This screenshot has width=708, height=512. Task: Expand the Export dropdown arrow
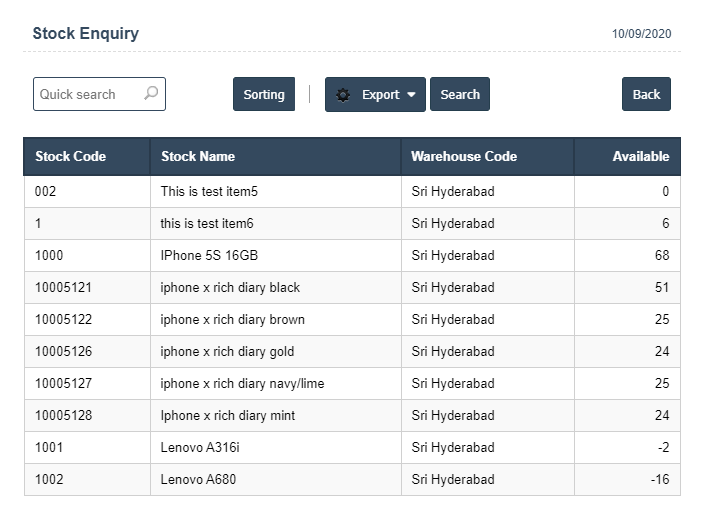[x=411, y=95]
